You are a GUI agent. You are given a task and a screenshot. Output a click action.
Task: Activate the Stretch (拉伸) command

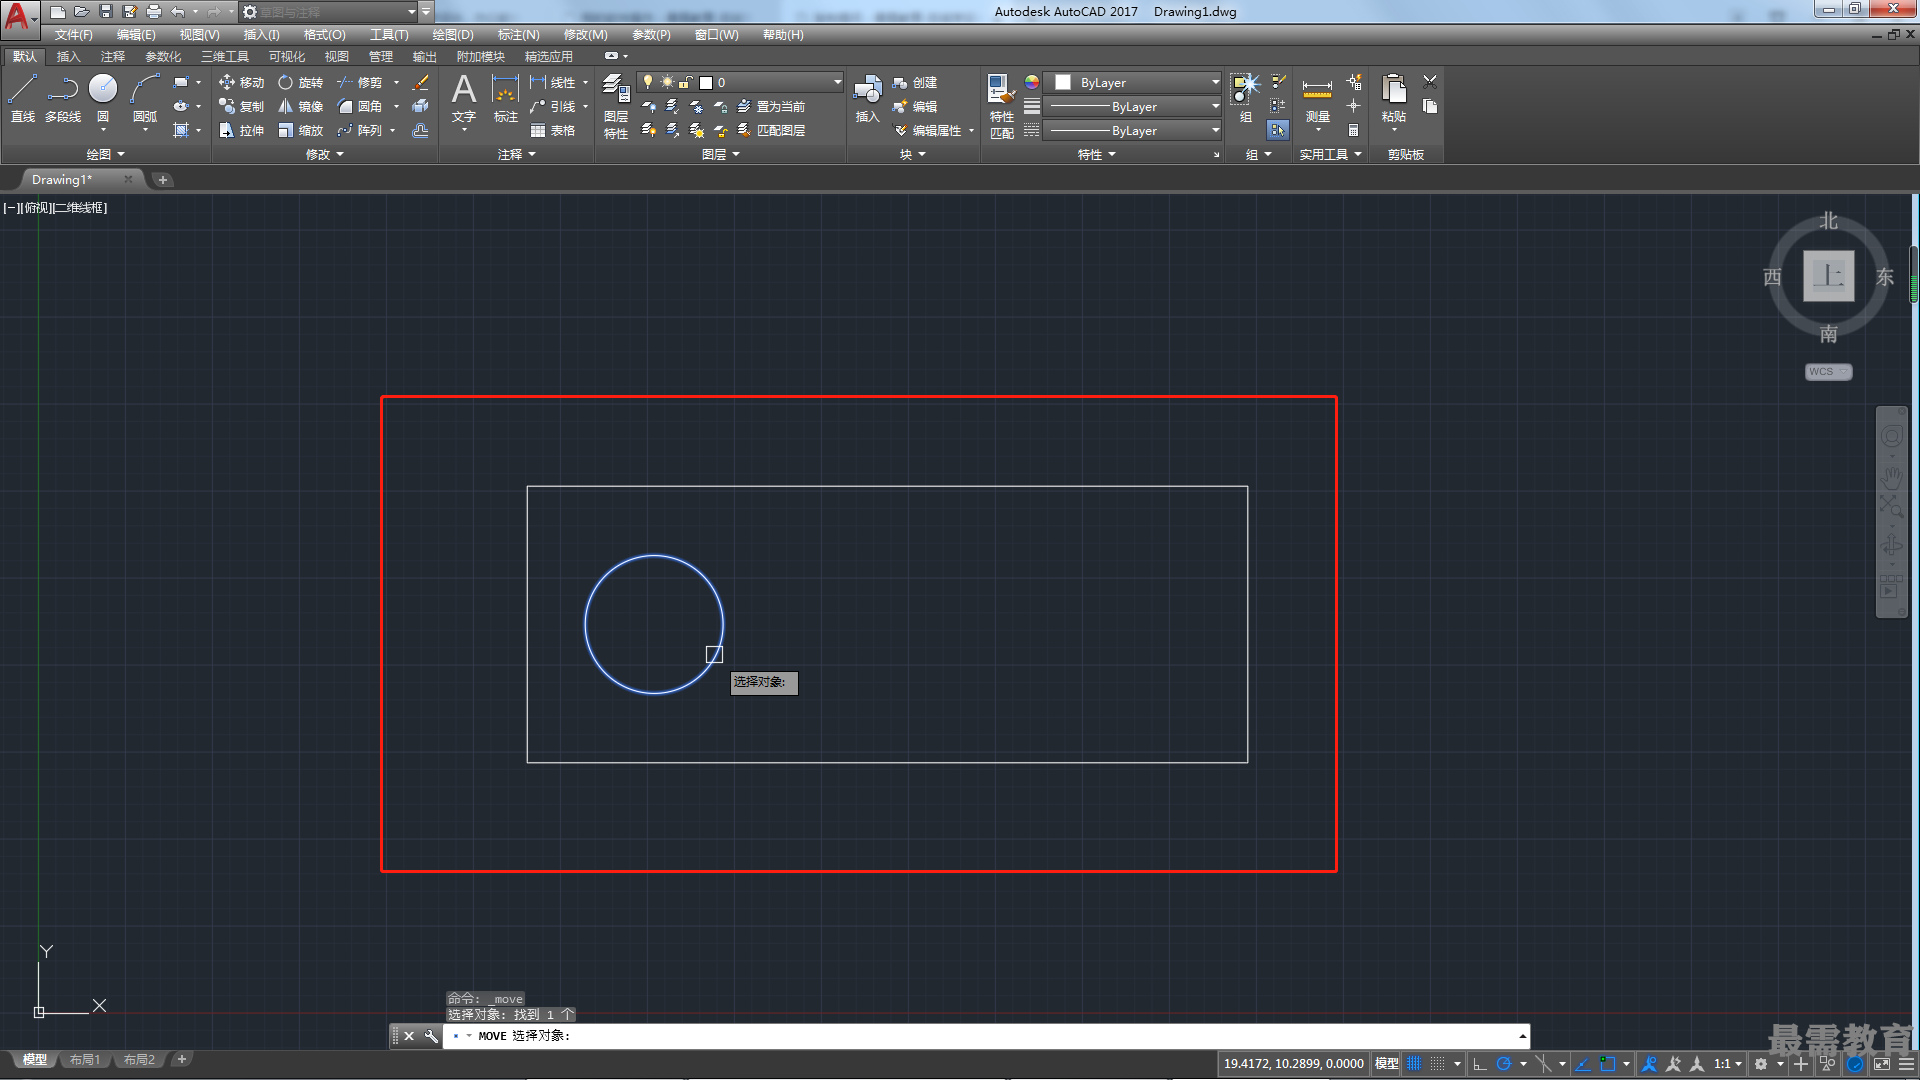[241, 130]
